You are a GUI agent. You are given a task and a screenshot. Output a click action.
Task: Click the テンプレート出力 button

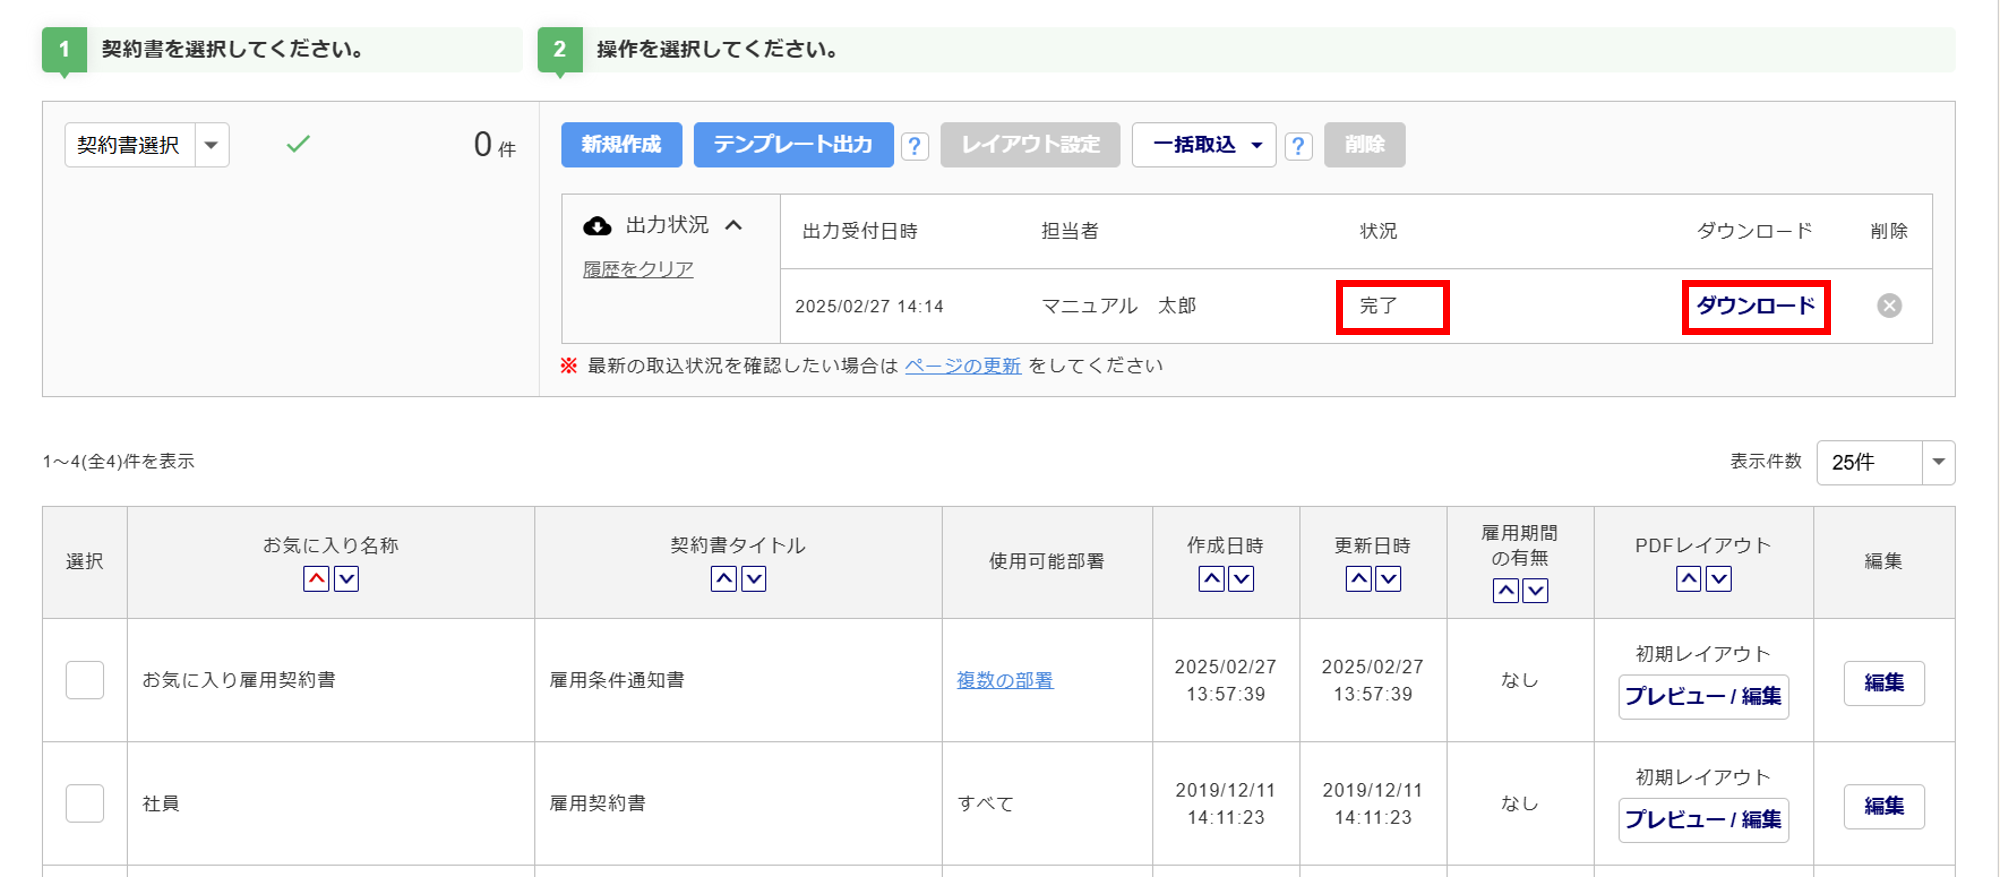click(x=793, y=145)
